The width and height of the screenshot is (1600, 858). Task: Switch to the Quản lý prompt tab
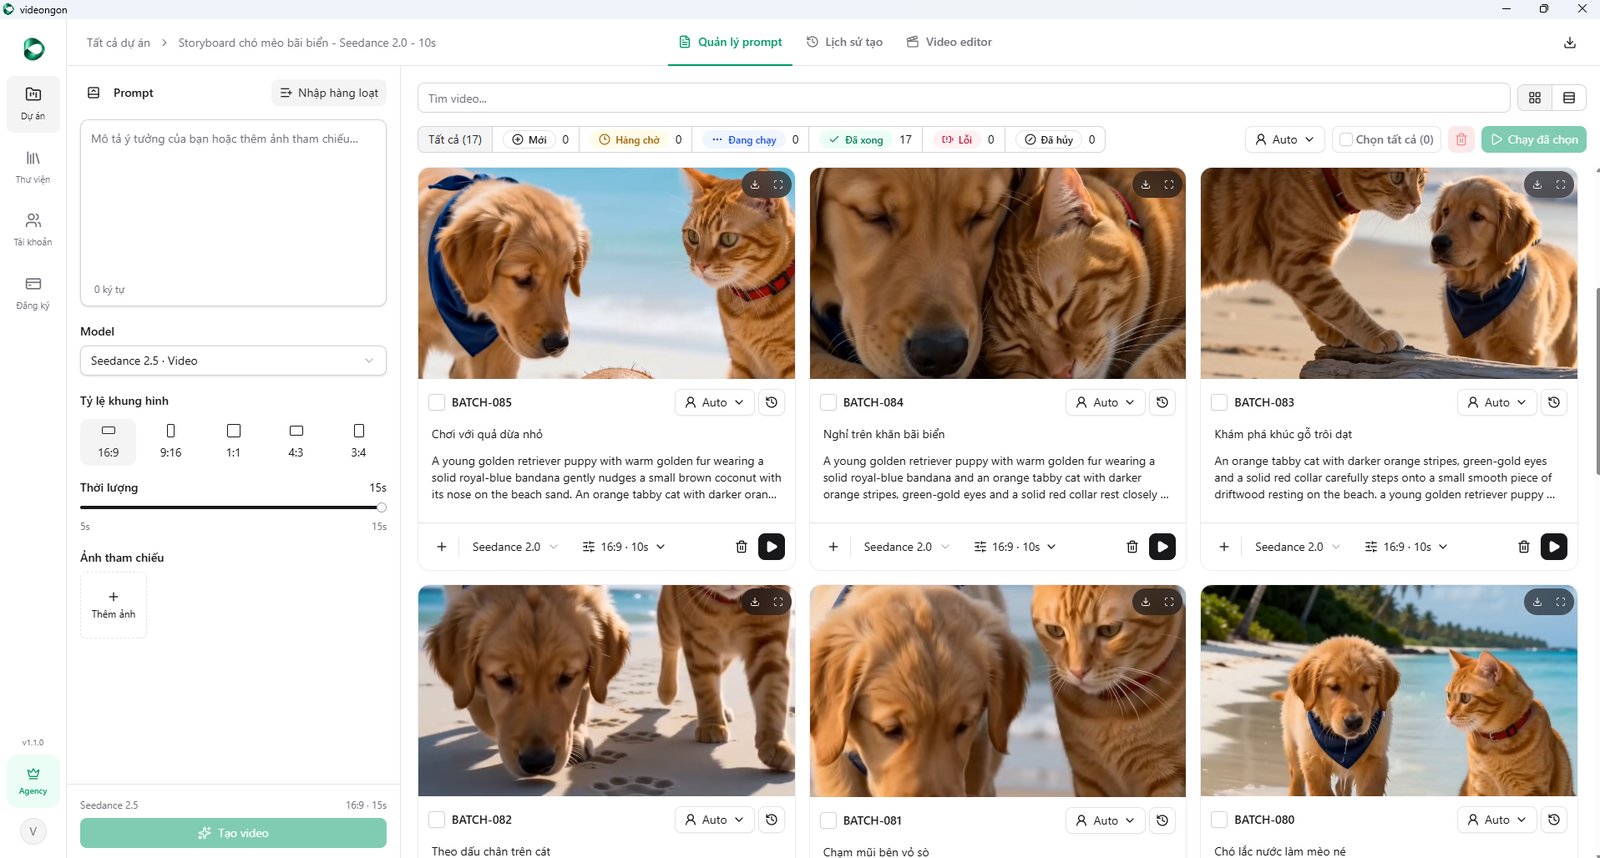(x=730, y=42)
